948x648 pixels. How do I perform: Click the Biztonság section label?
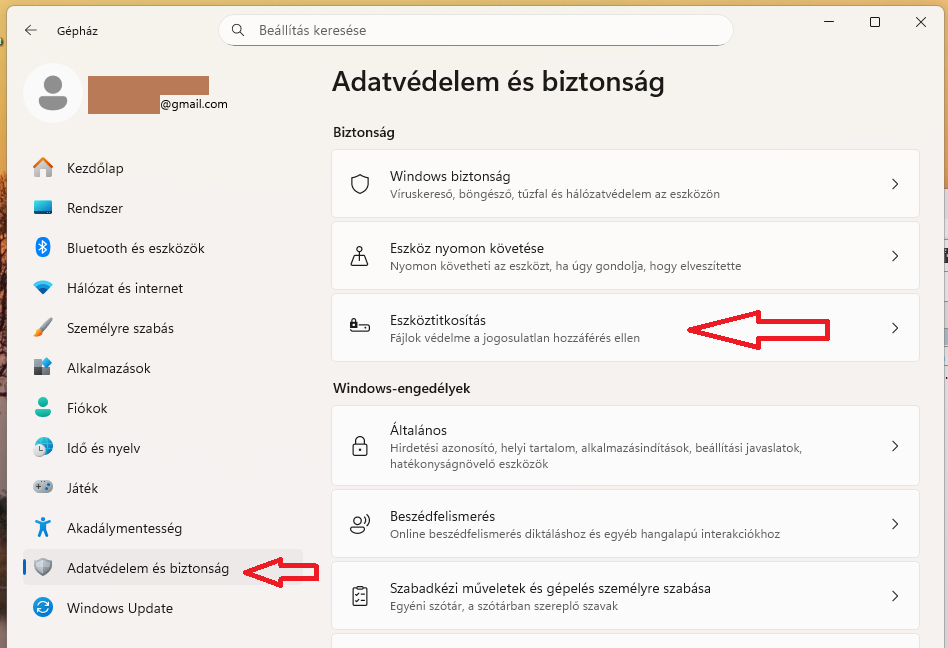tap(364, 132)
